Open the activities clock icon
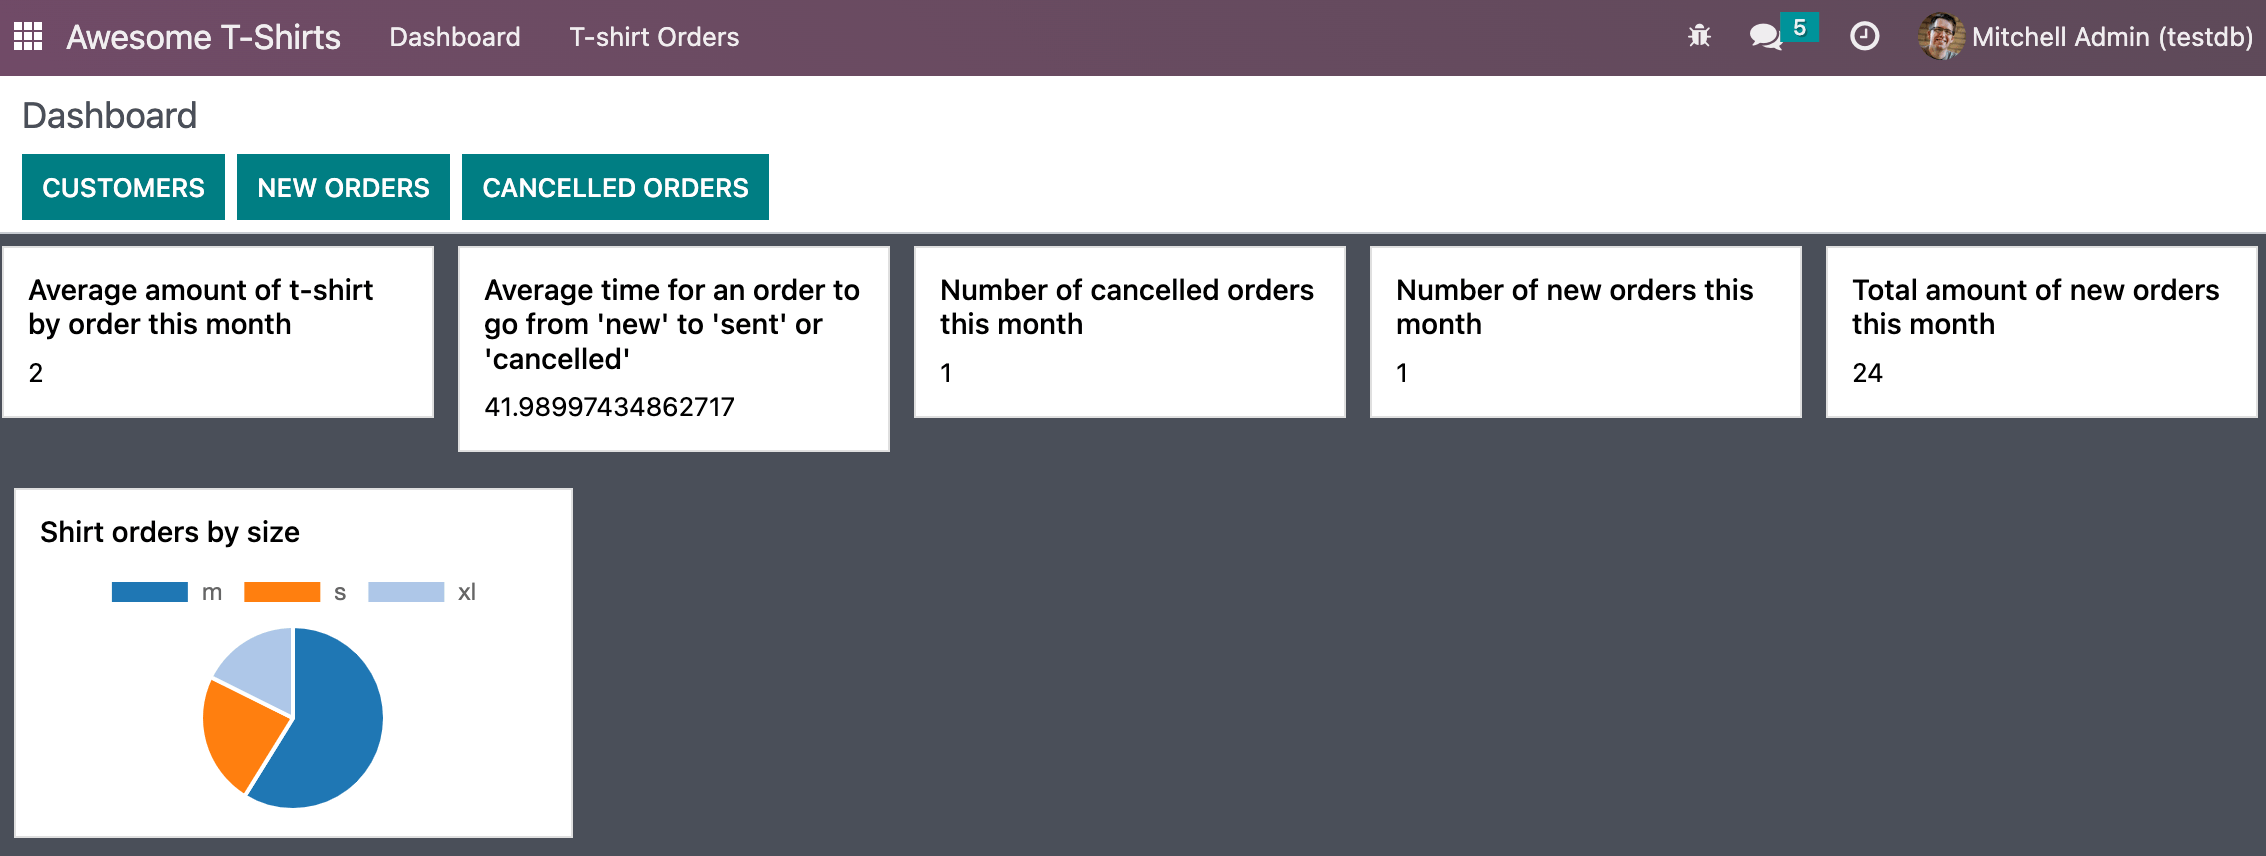2266x856 pixels. pos(1864,37)
